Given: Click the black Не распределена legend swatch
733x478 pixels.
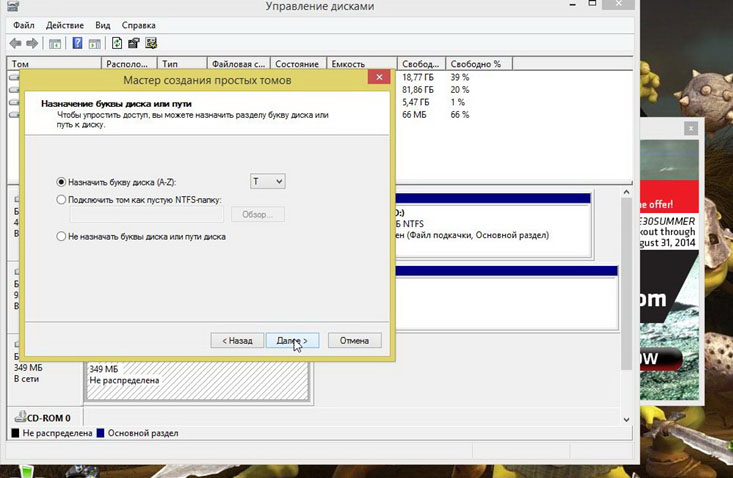Looking at the screenshot, I should pyautogui.click(x=15, y=433).
